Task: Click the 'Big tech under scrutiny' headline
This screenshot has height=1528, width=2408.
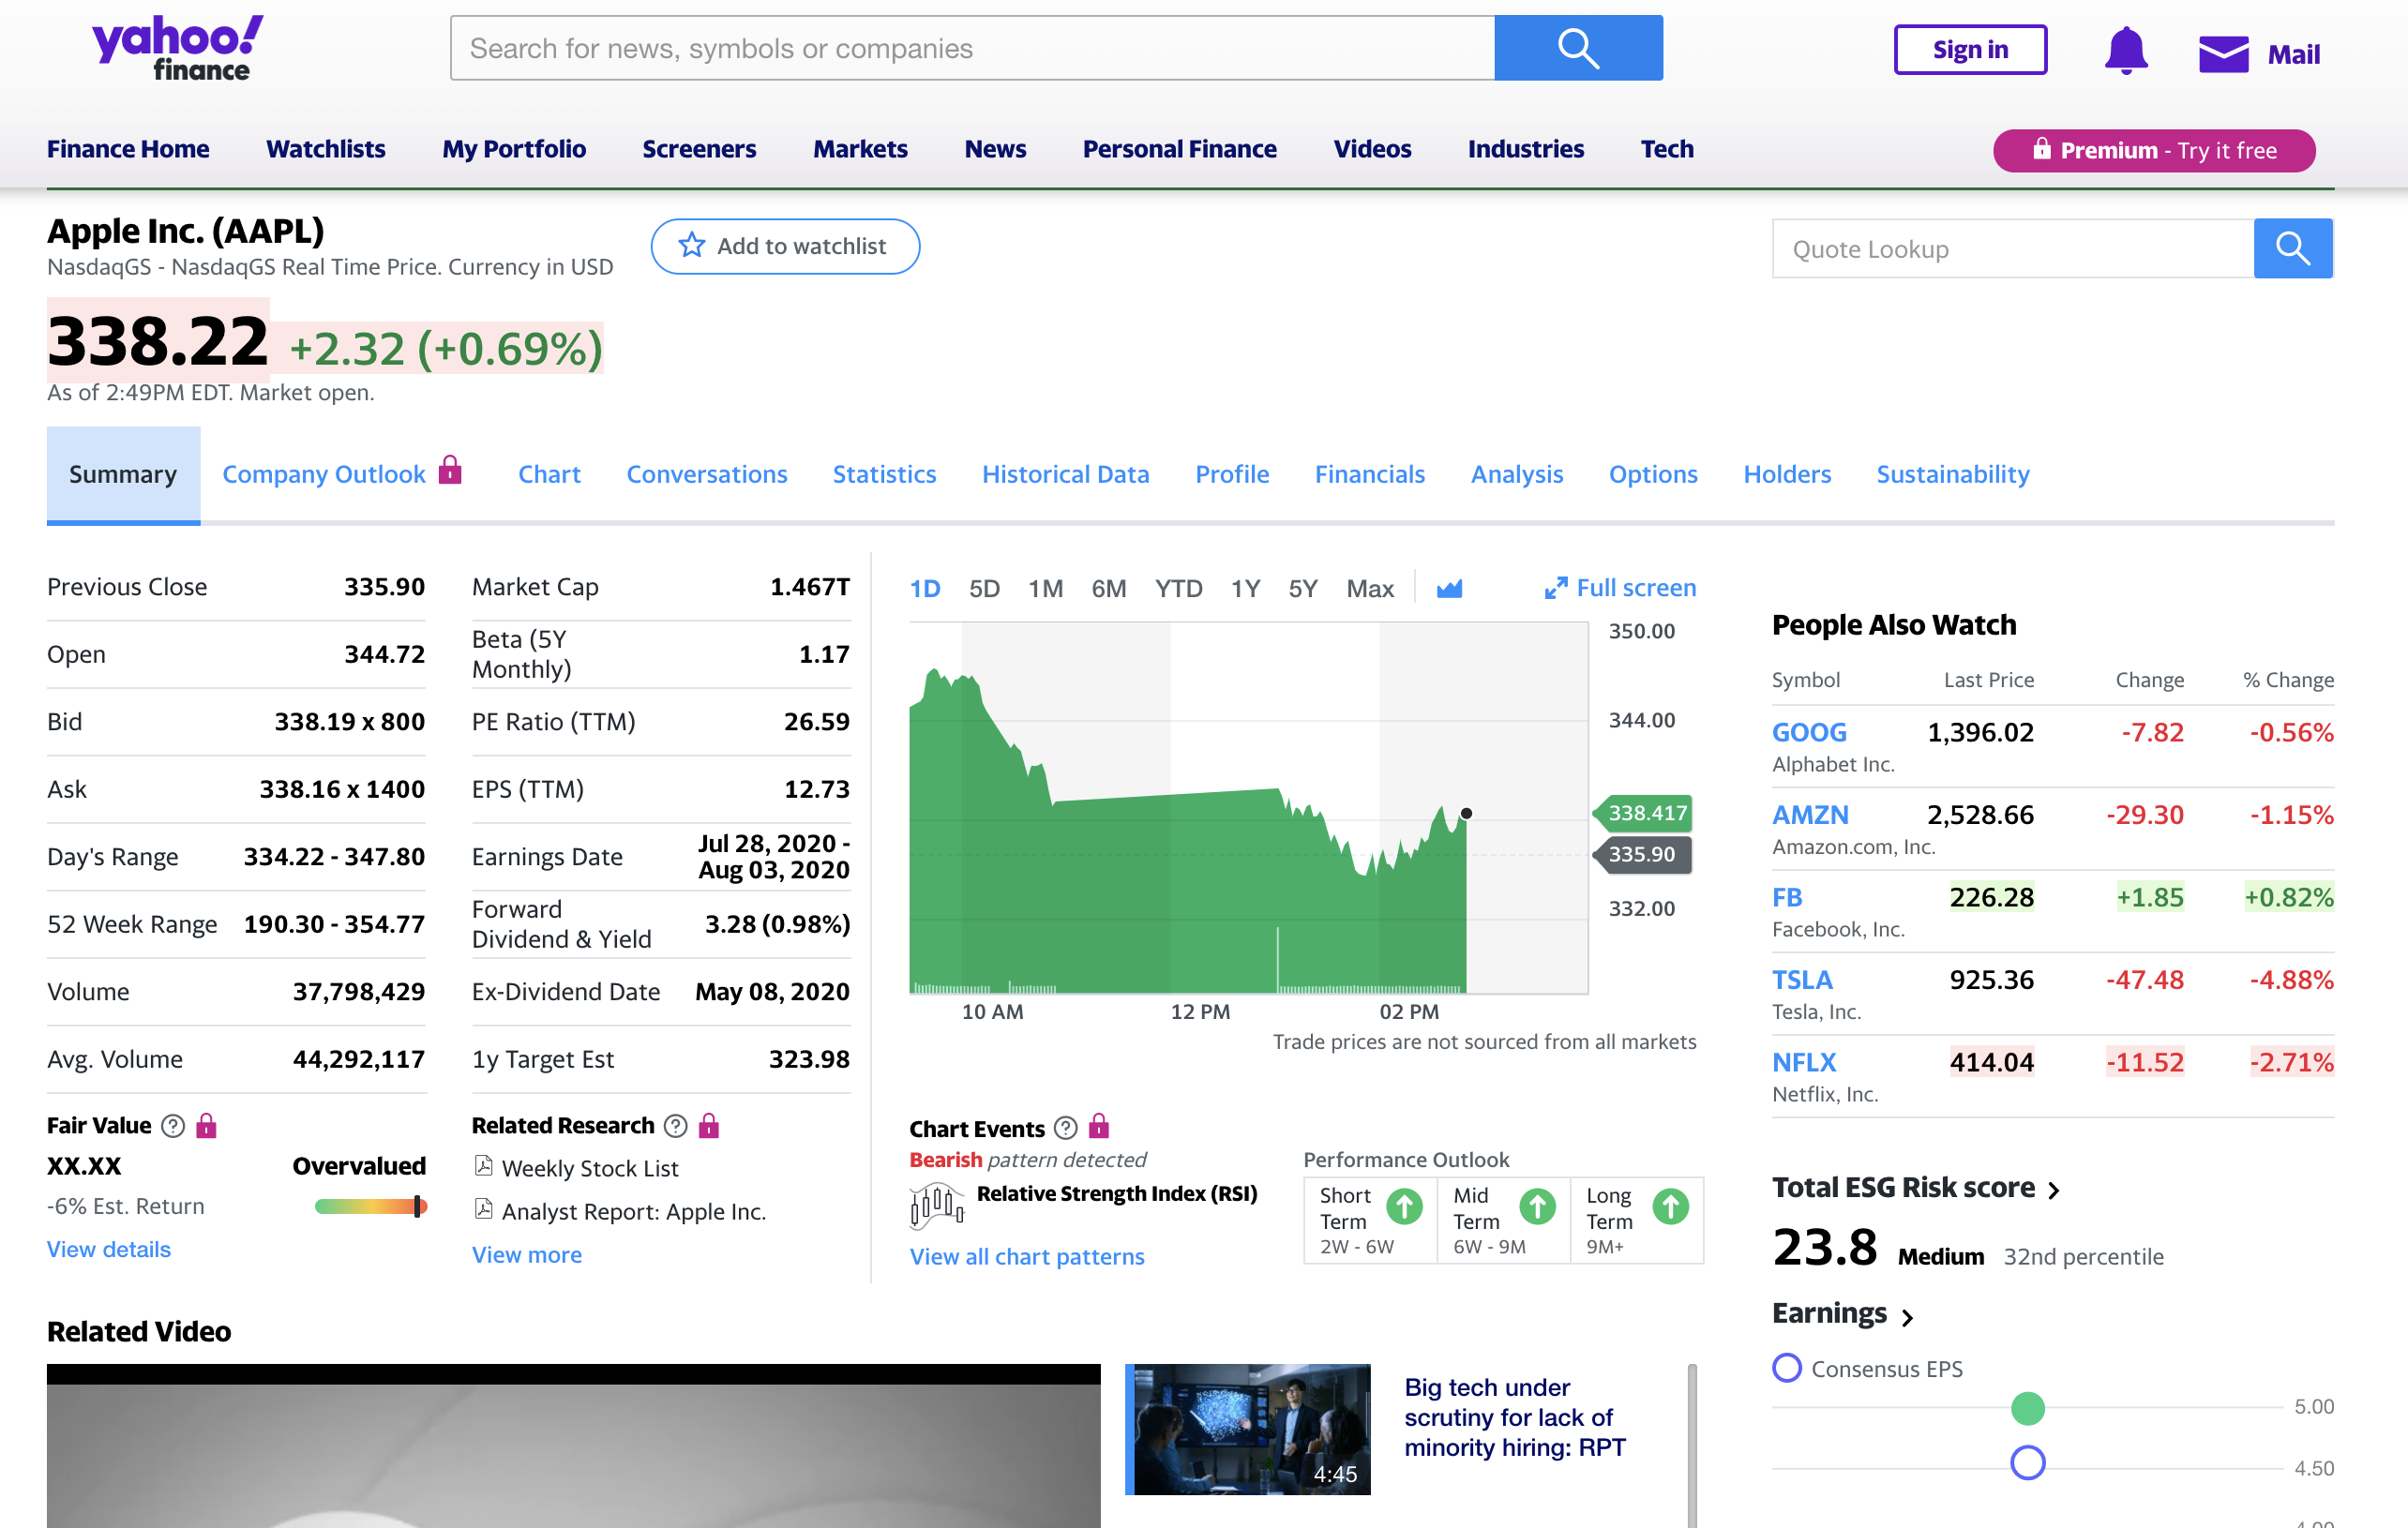Action: coord(1514,1417)
